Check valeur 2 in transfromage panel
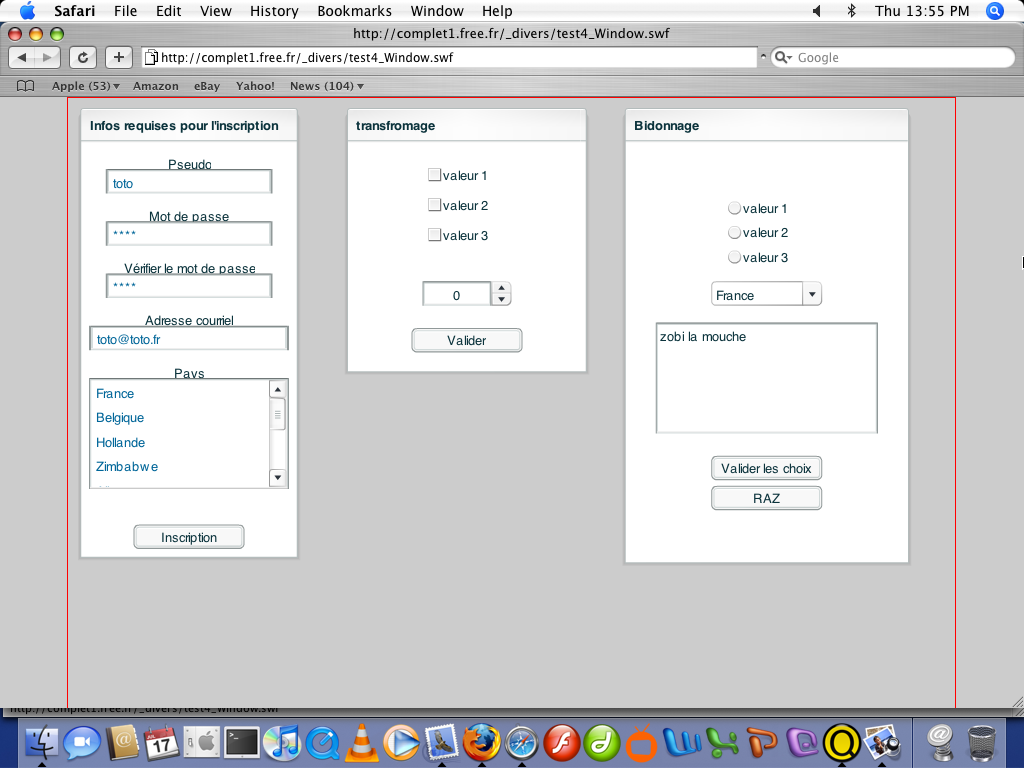 tap(434, 204)
